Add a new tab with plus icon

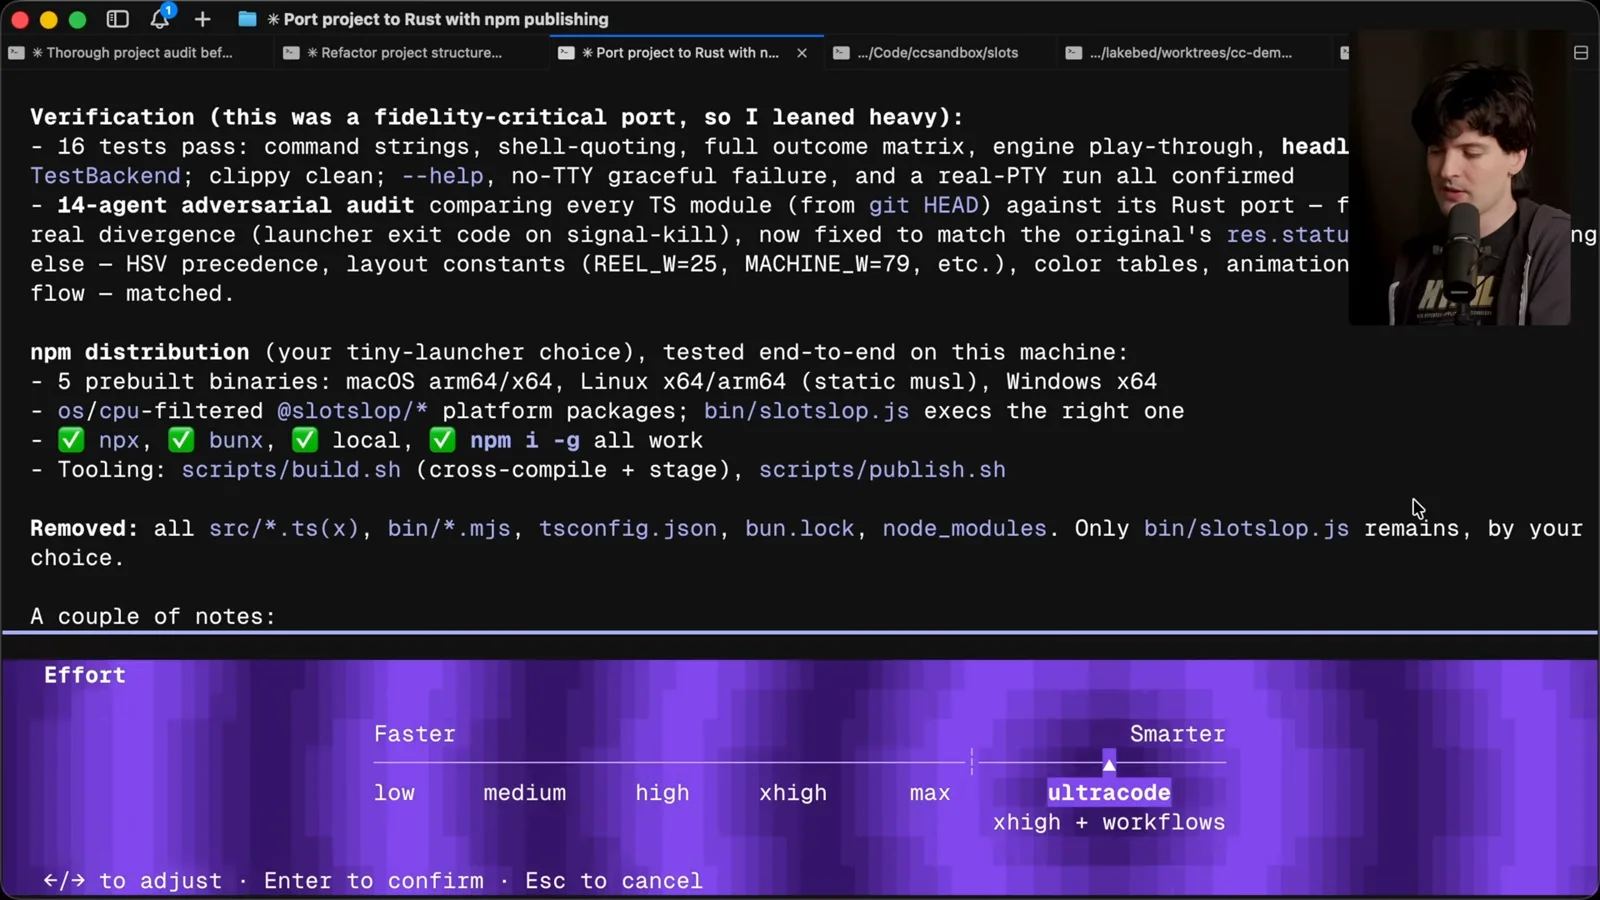coord(203,19)
